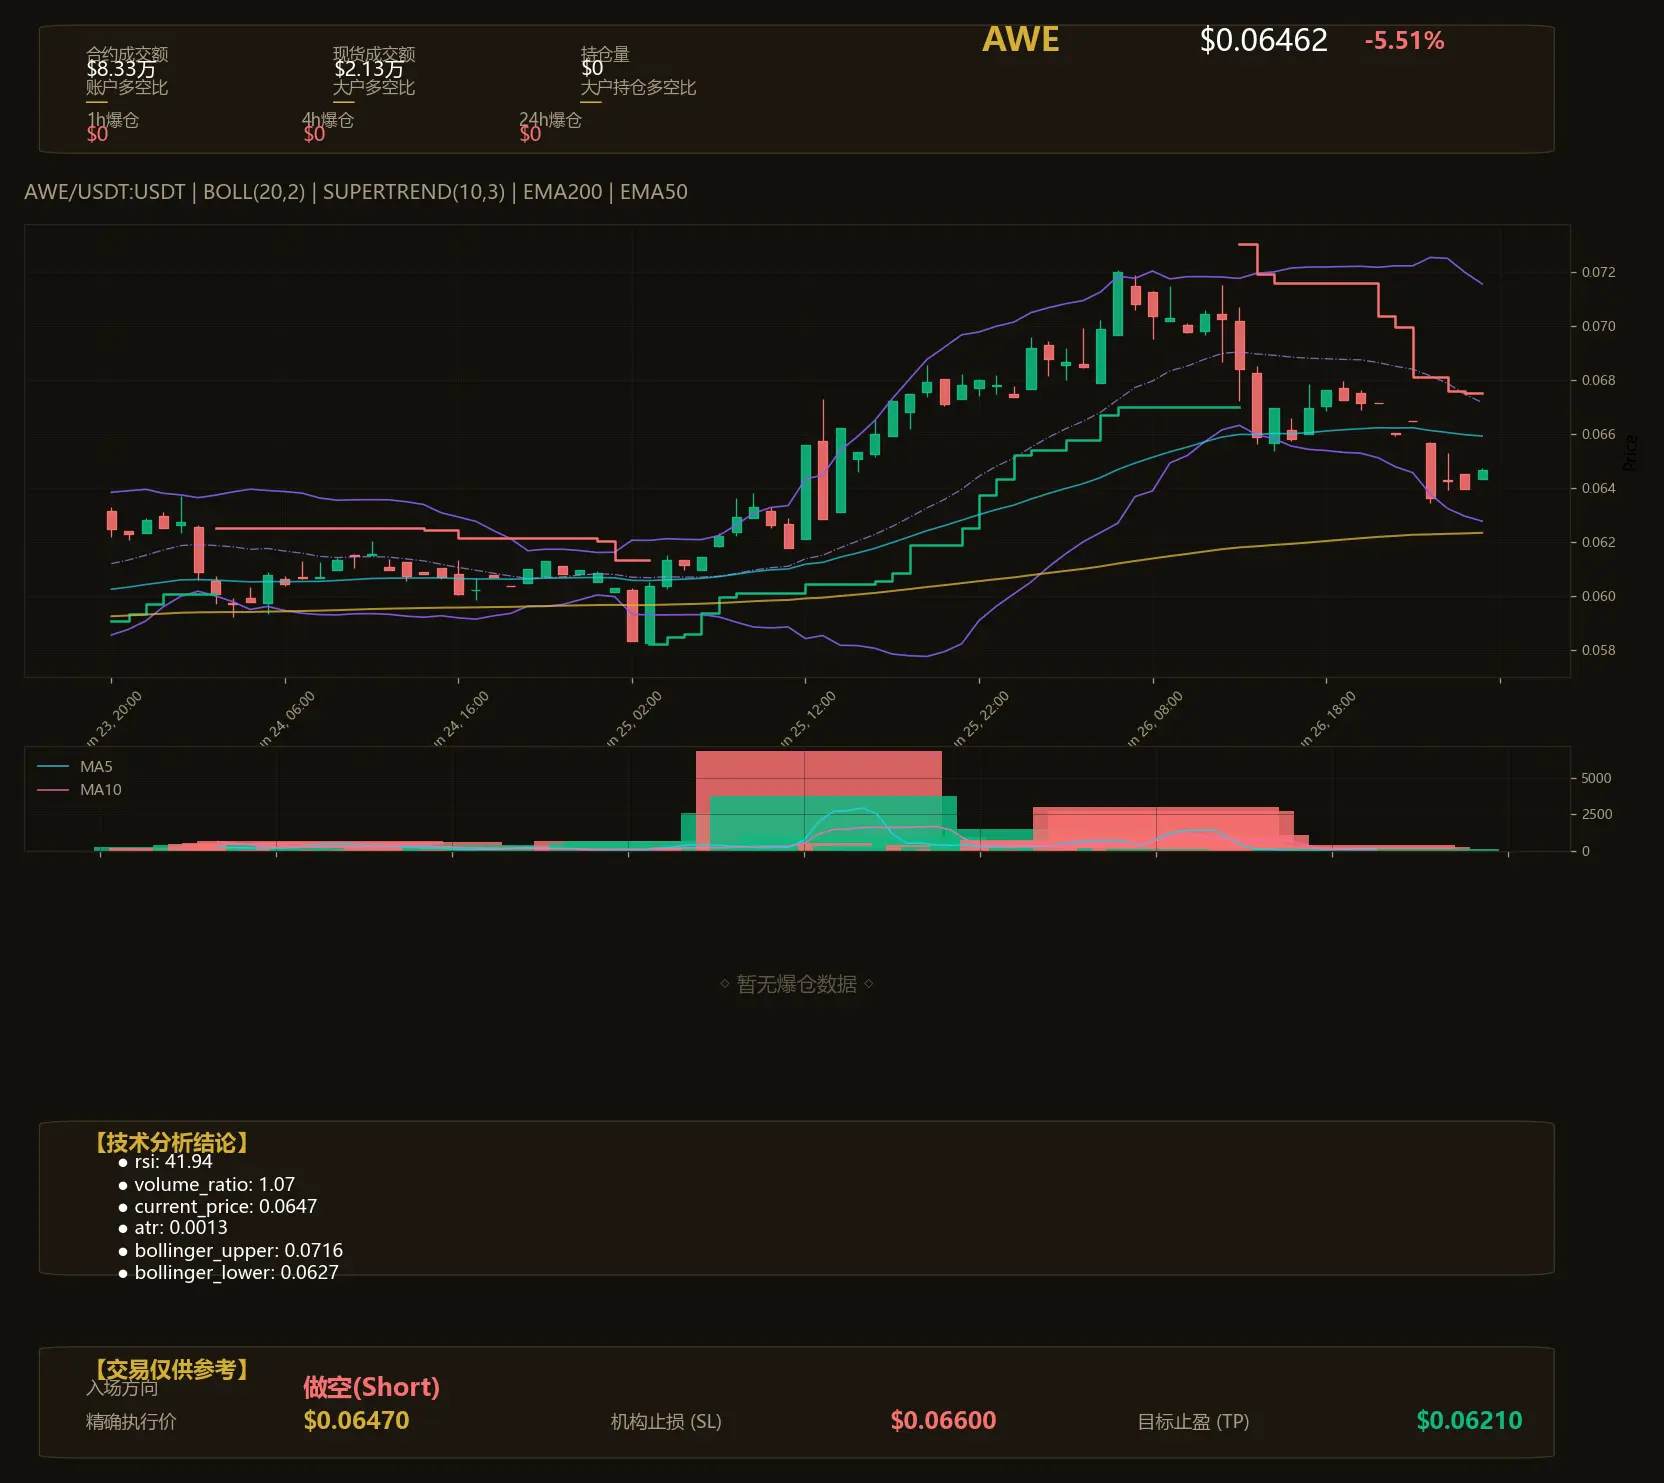
Task: Click the Jun 25, 02:00 time label
Action: pyautogui.click(x=634, y=719)
